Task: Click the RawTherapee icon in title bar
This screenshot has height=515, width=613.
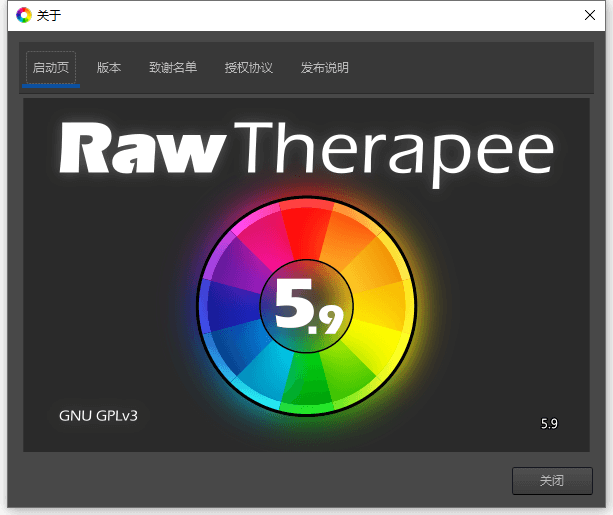Action: coord(24,15)
